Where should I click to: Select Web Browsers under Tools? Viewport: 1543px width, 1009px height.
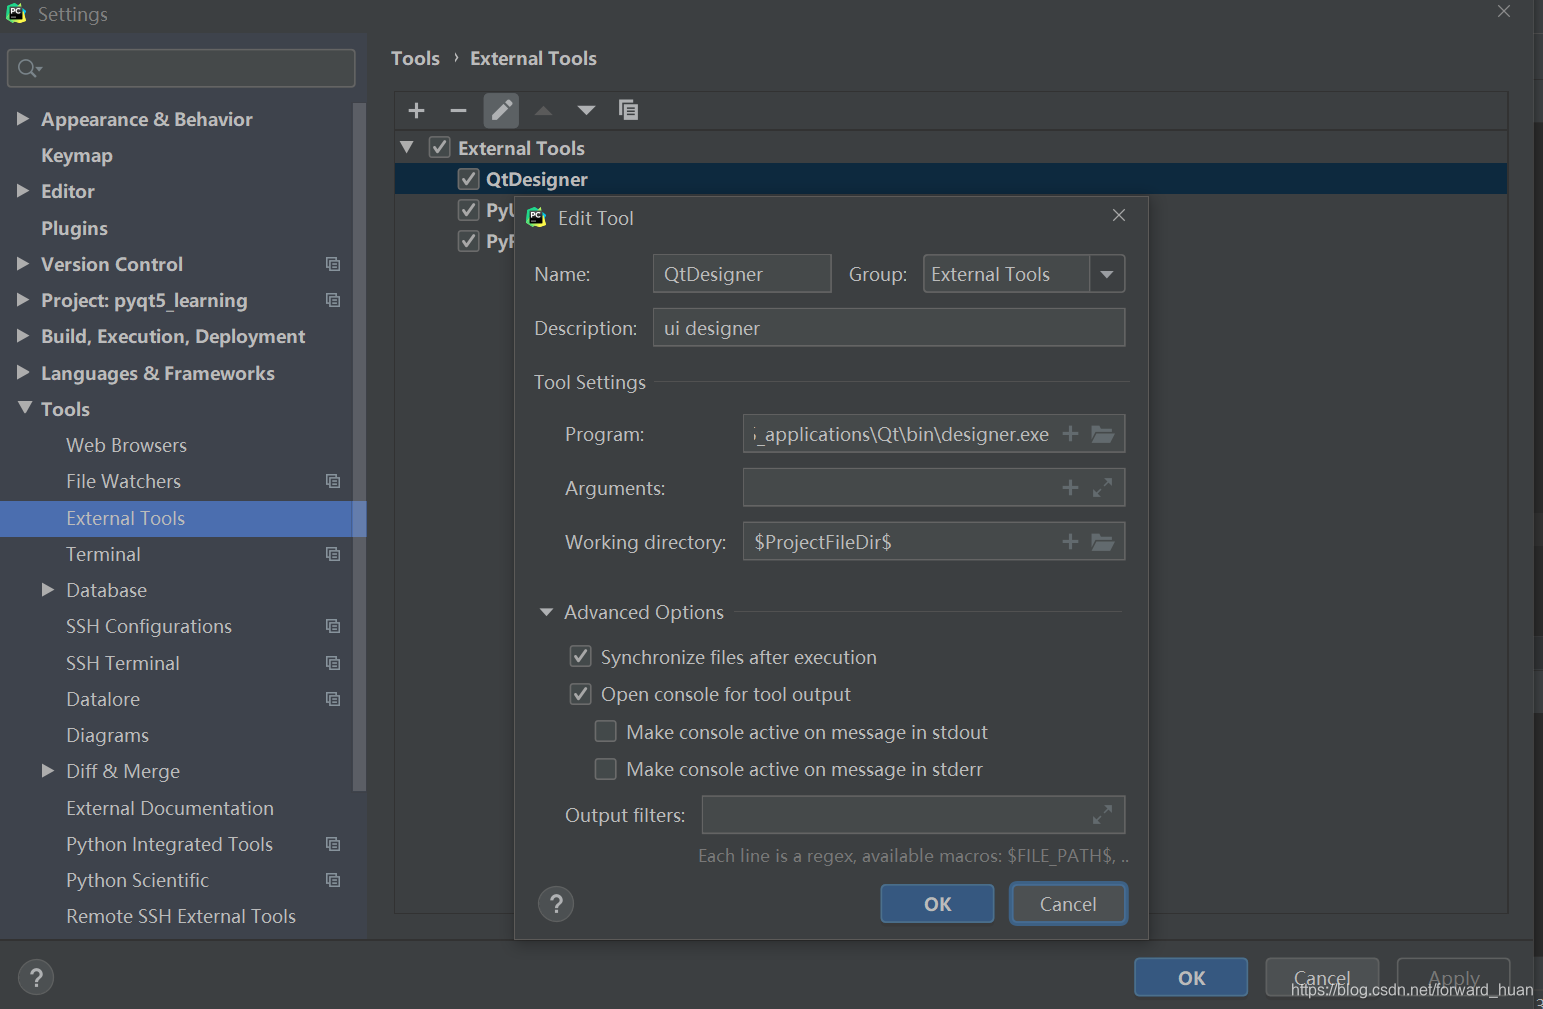126,445
